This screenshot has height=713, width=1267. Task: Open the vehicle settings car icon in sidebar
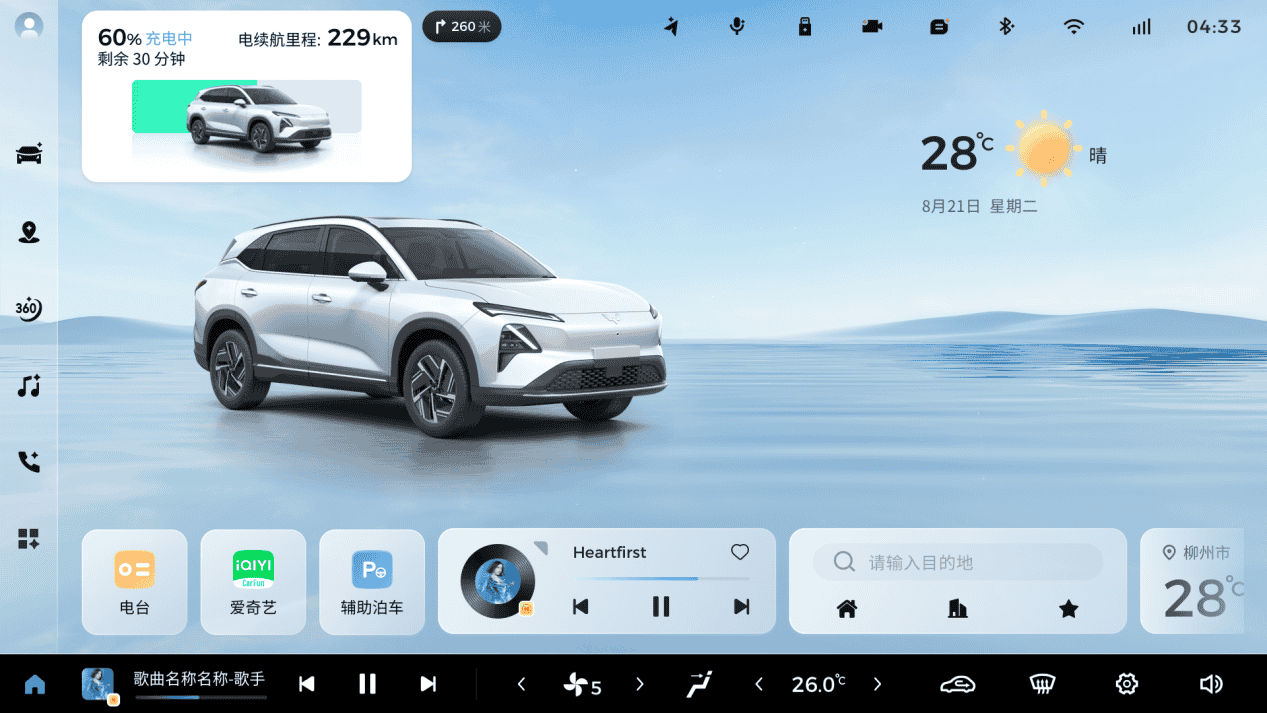point(29,154)
